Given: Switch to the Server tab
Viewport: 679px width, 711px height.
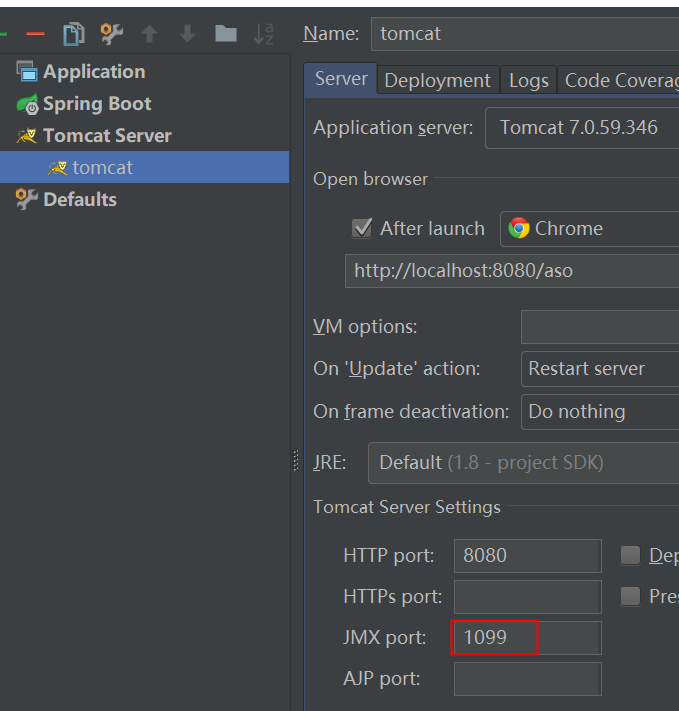Looking at the screenshot, I should (x=341, y=79).
